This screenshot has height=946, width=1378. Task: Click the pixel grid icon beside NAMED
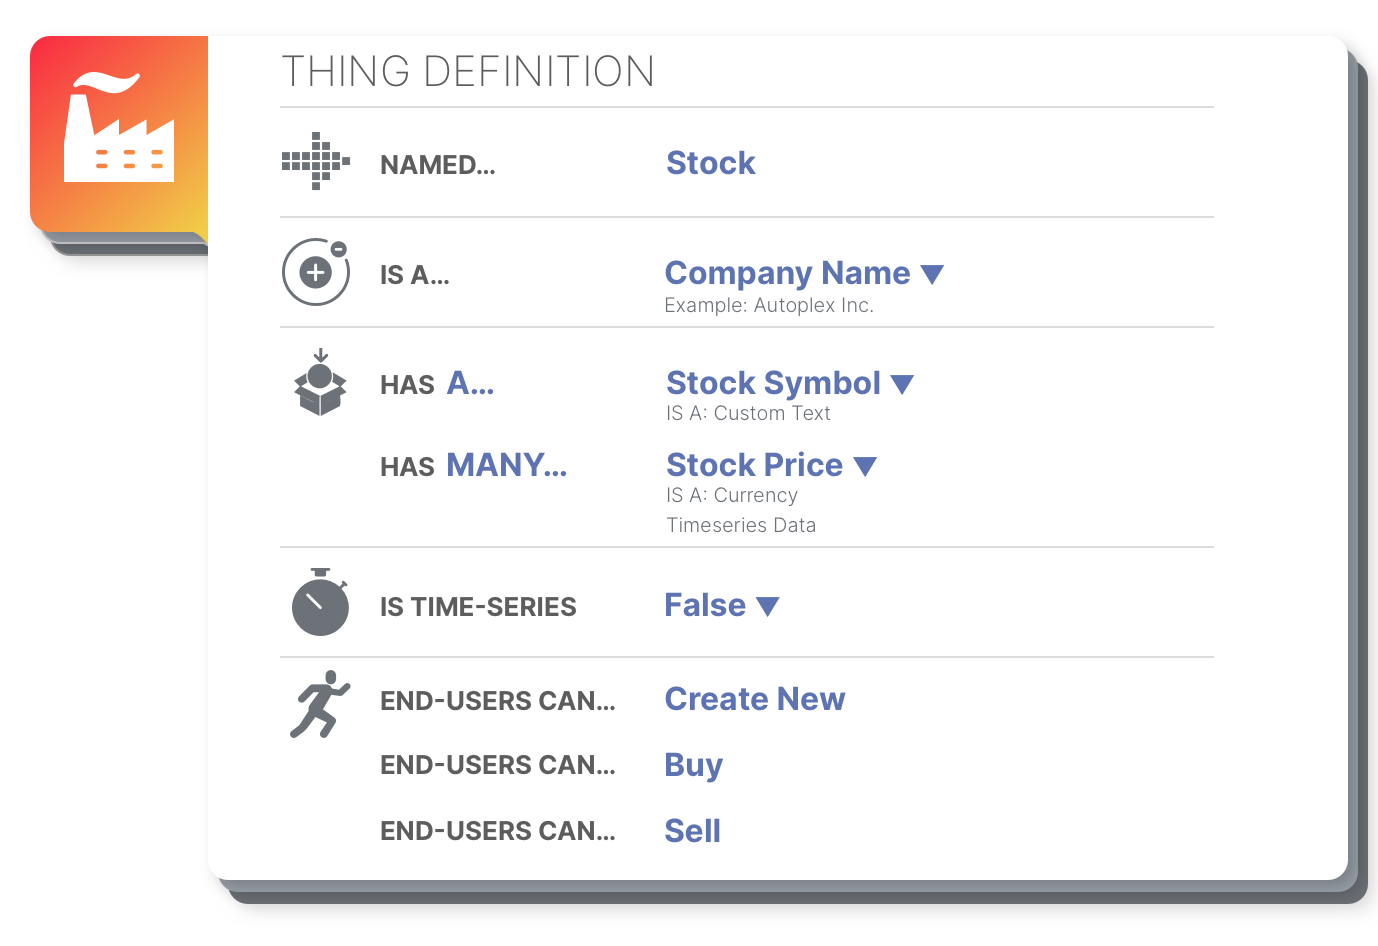[x=316, y=161]
